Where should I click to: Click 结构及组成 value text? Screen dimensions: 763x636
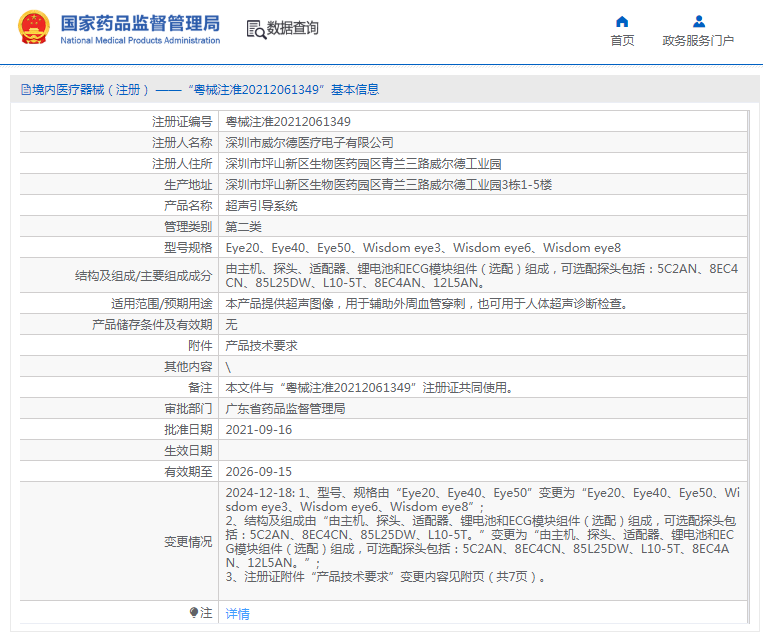482,275
